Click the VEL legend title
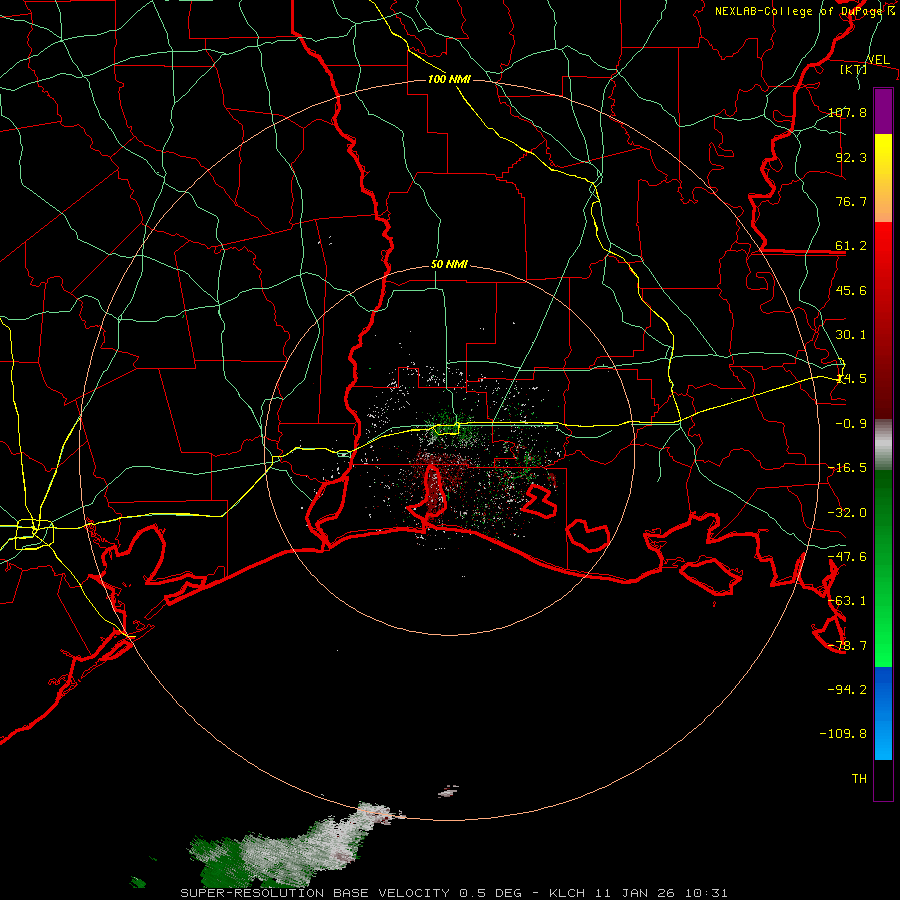The height and width of the screenshot is (900, 900). [878, 60]
